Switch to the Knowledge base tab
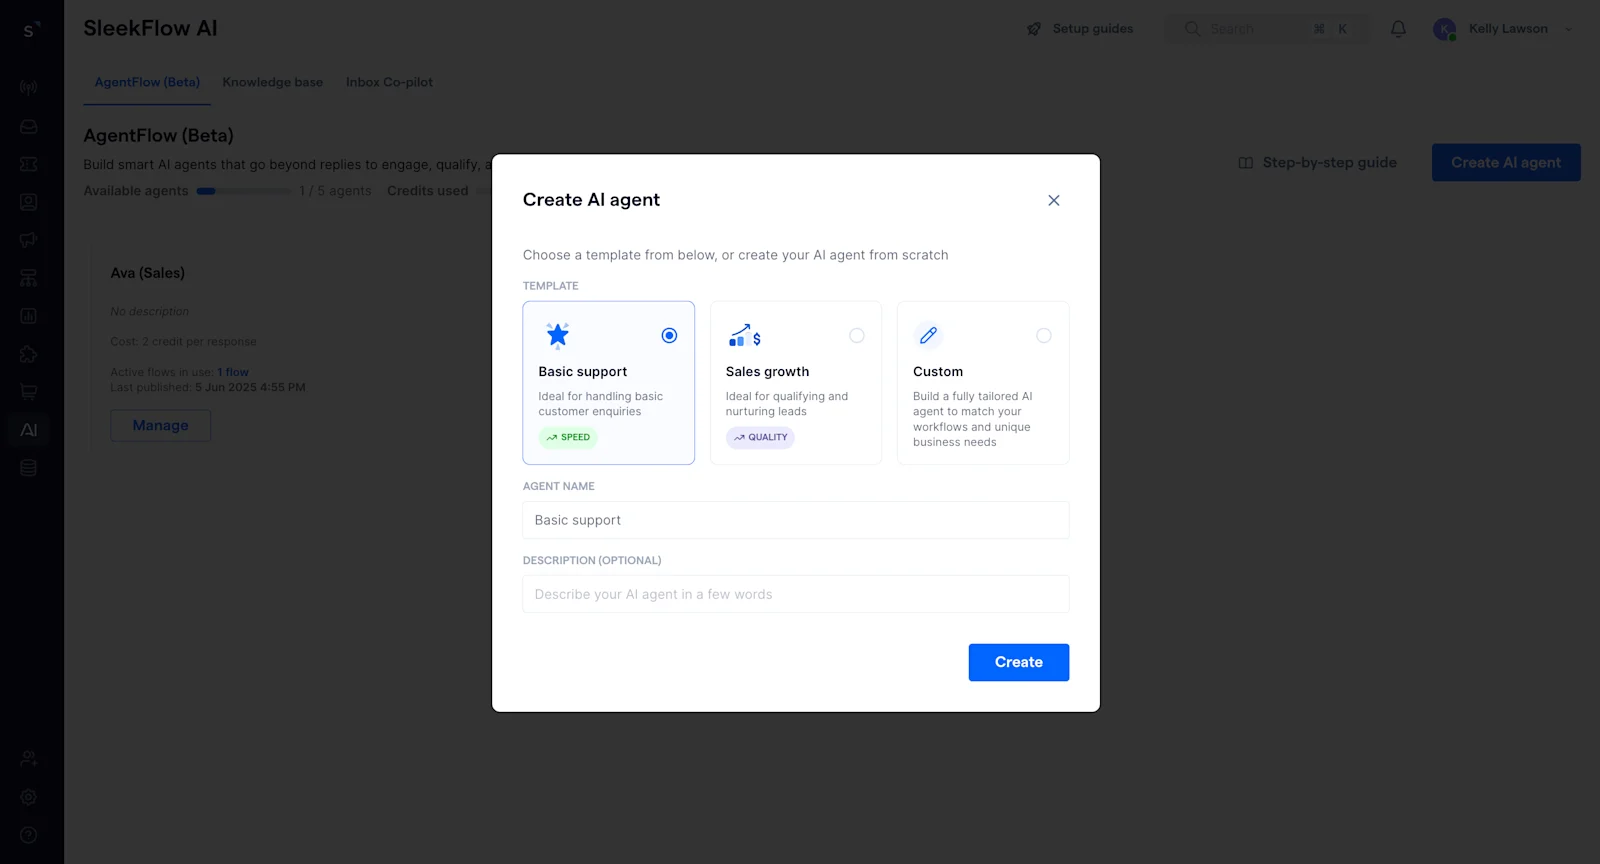The image size is (1600, 864). coord(272,82)
